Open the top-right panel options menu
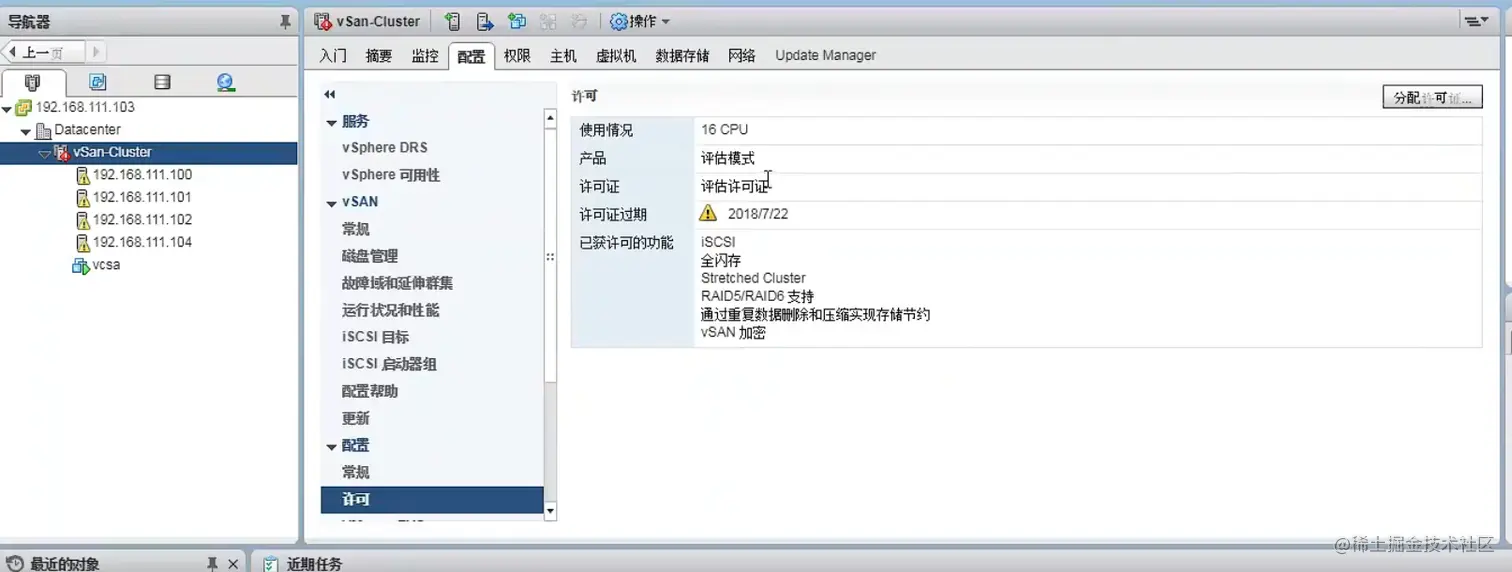This screenshot has width=1512, height=572. (1476, 21)
